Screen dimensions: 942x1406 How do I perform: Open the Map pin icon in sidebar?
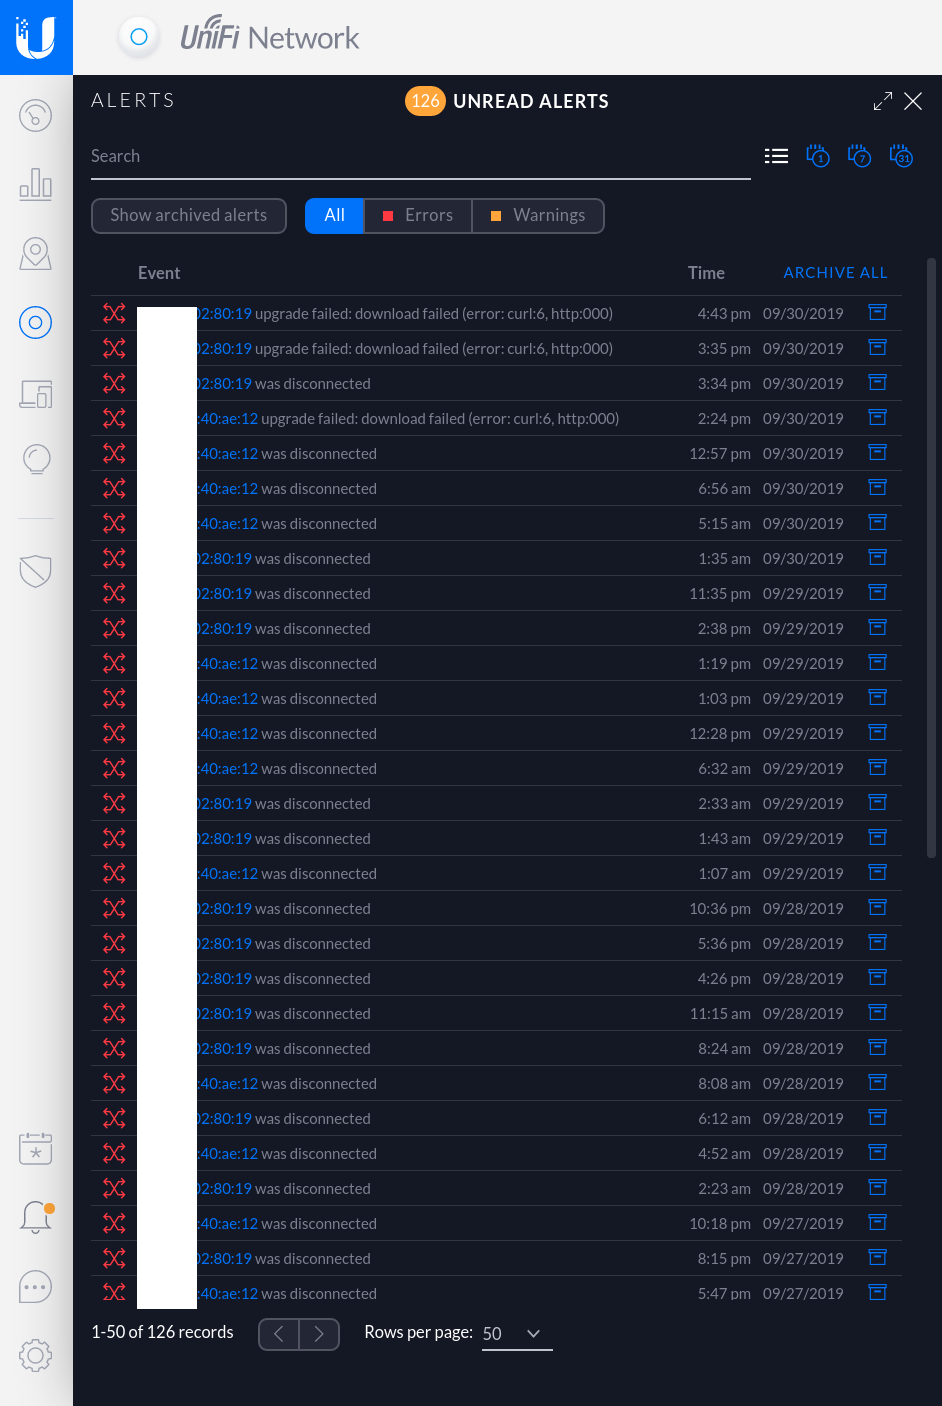[35, 254]
